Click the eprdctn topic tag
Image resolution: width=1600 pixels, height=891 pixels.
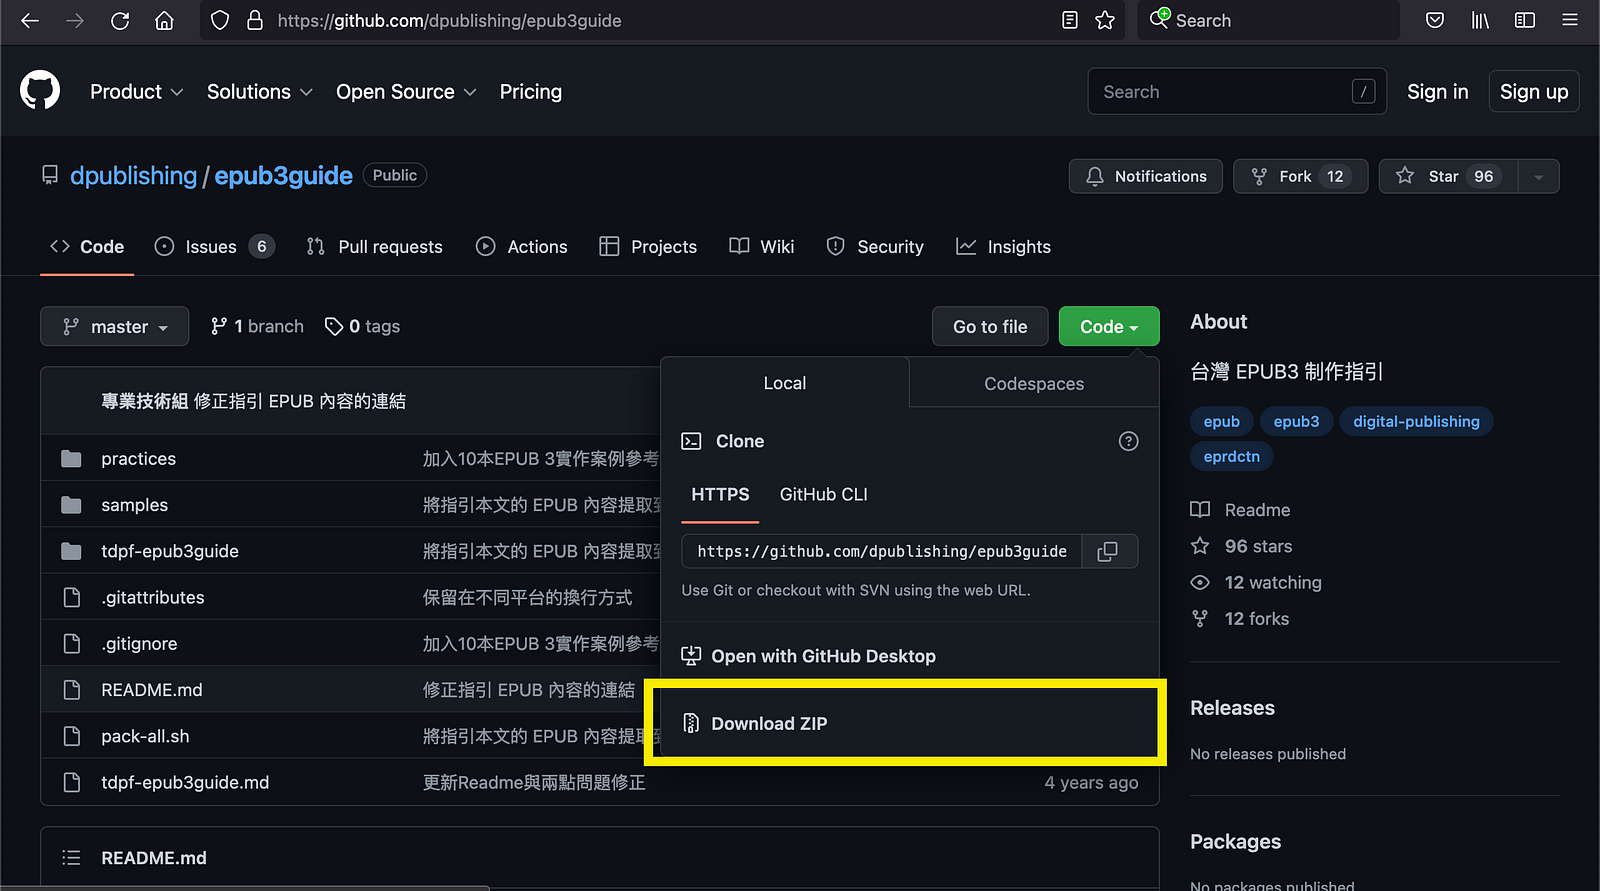(x=1232, y=456)
